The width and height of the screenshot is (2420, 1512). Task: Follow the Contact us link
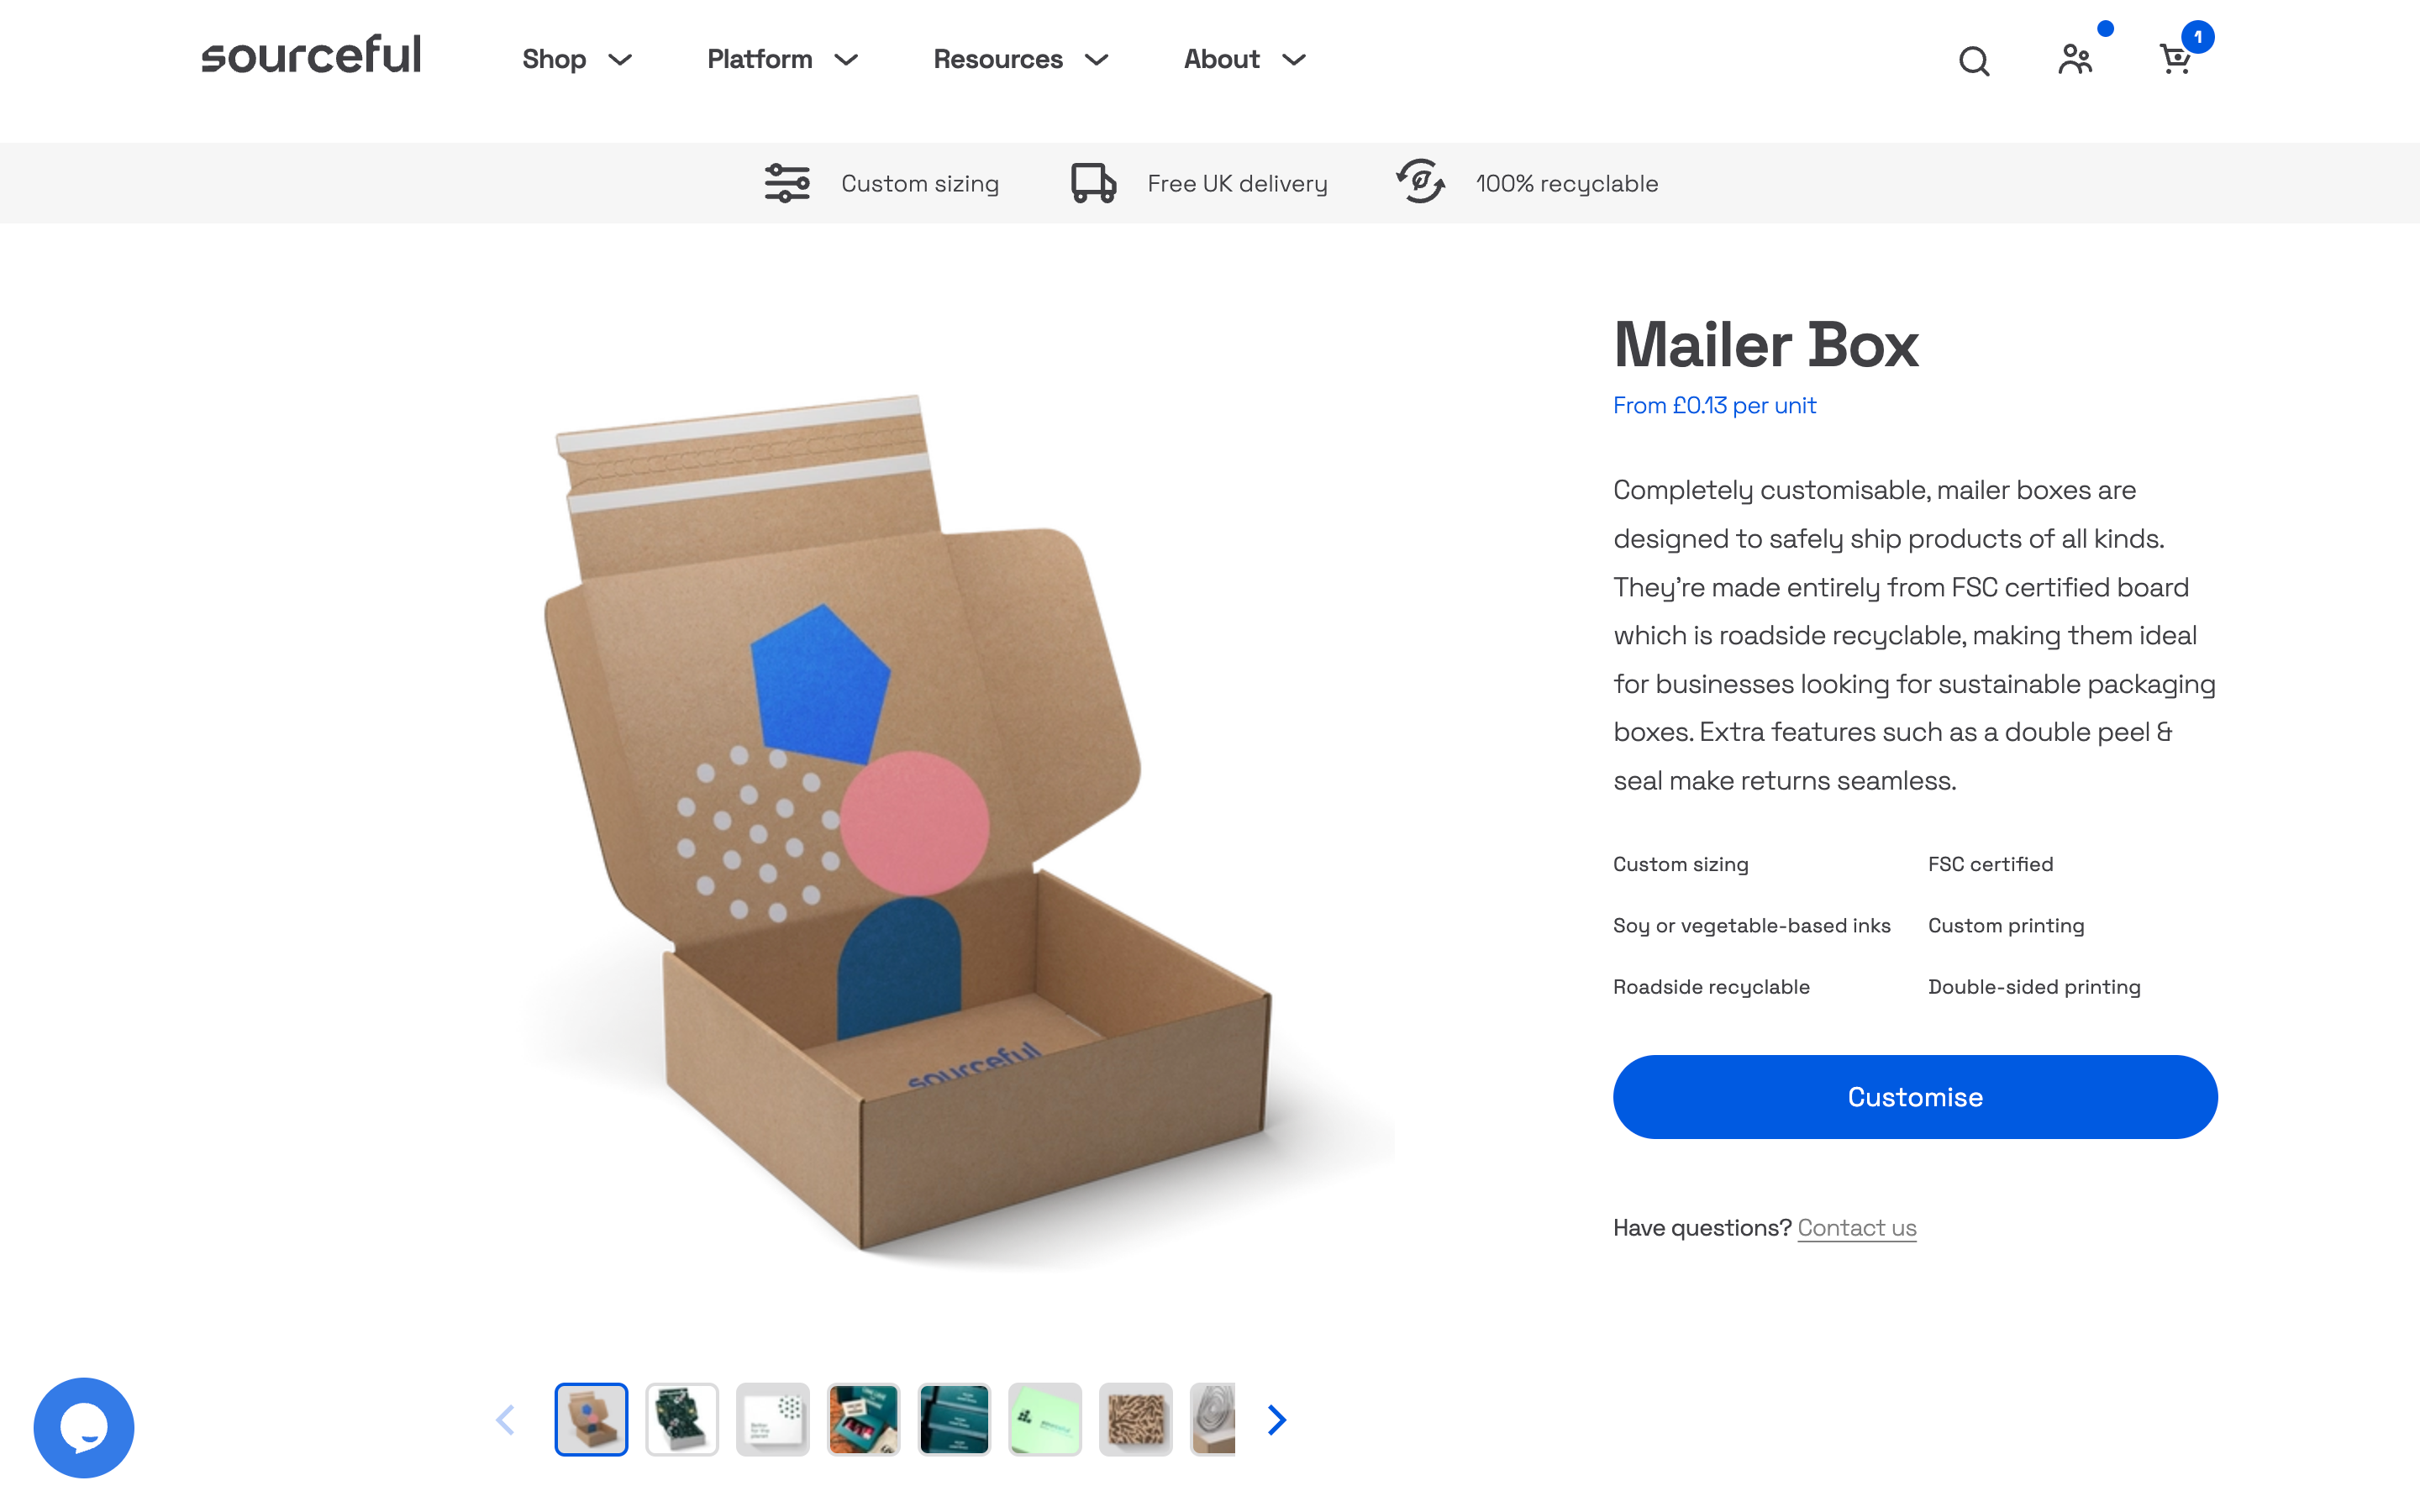click(1856, 1227)
